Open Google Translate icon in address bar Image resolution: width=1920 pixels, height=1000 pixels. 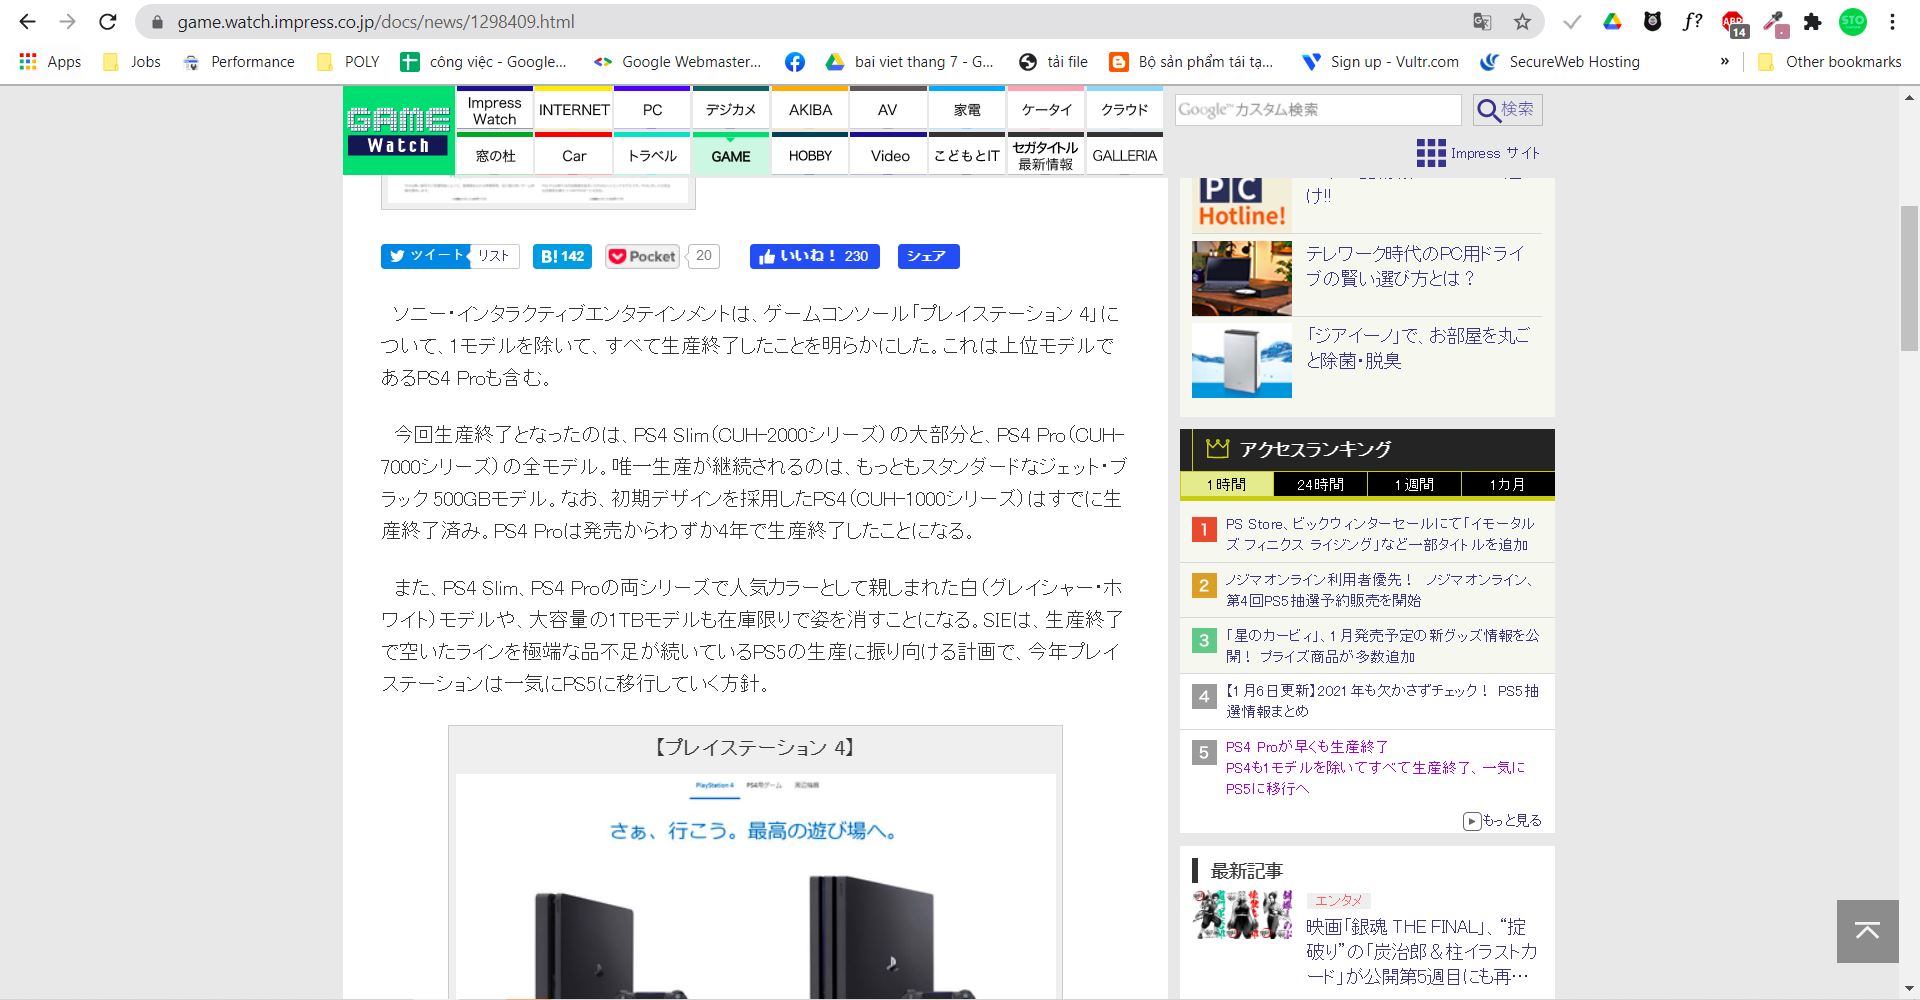(x=1482, y=21)
